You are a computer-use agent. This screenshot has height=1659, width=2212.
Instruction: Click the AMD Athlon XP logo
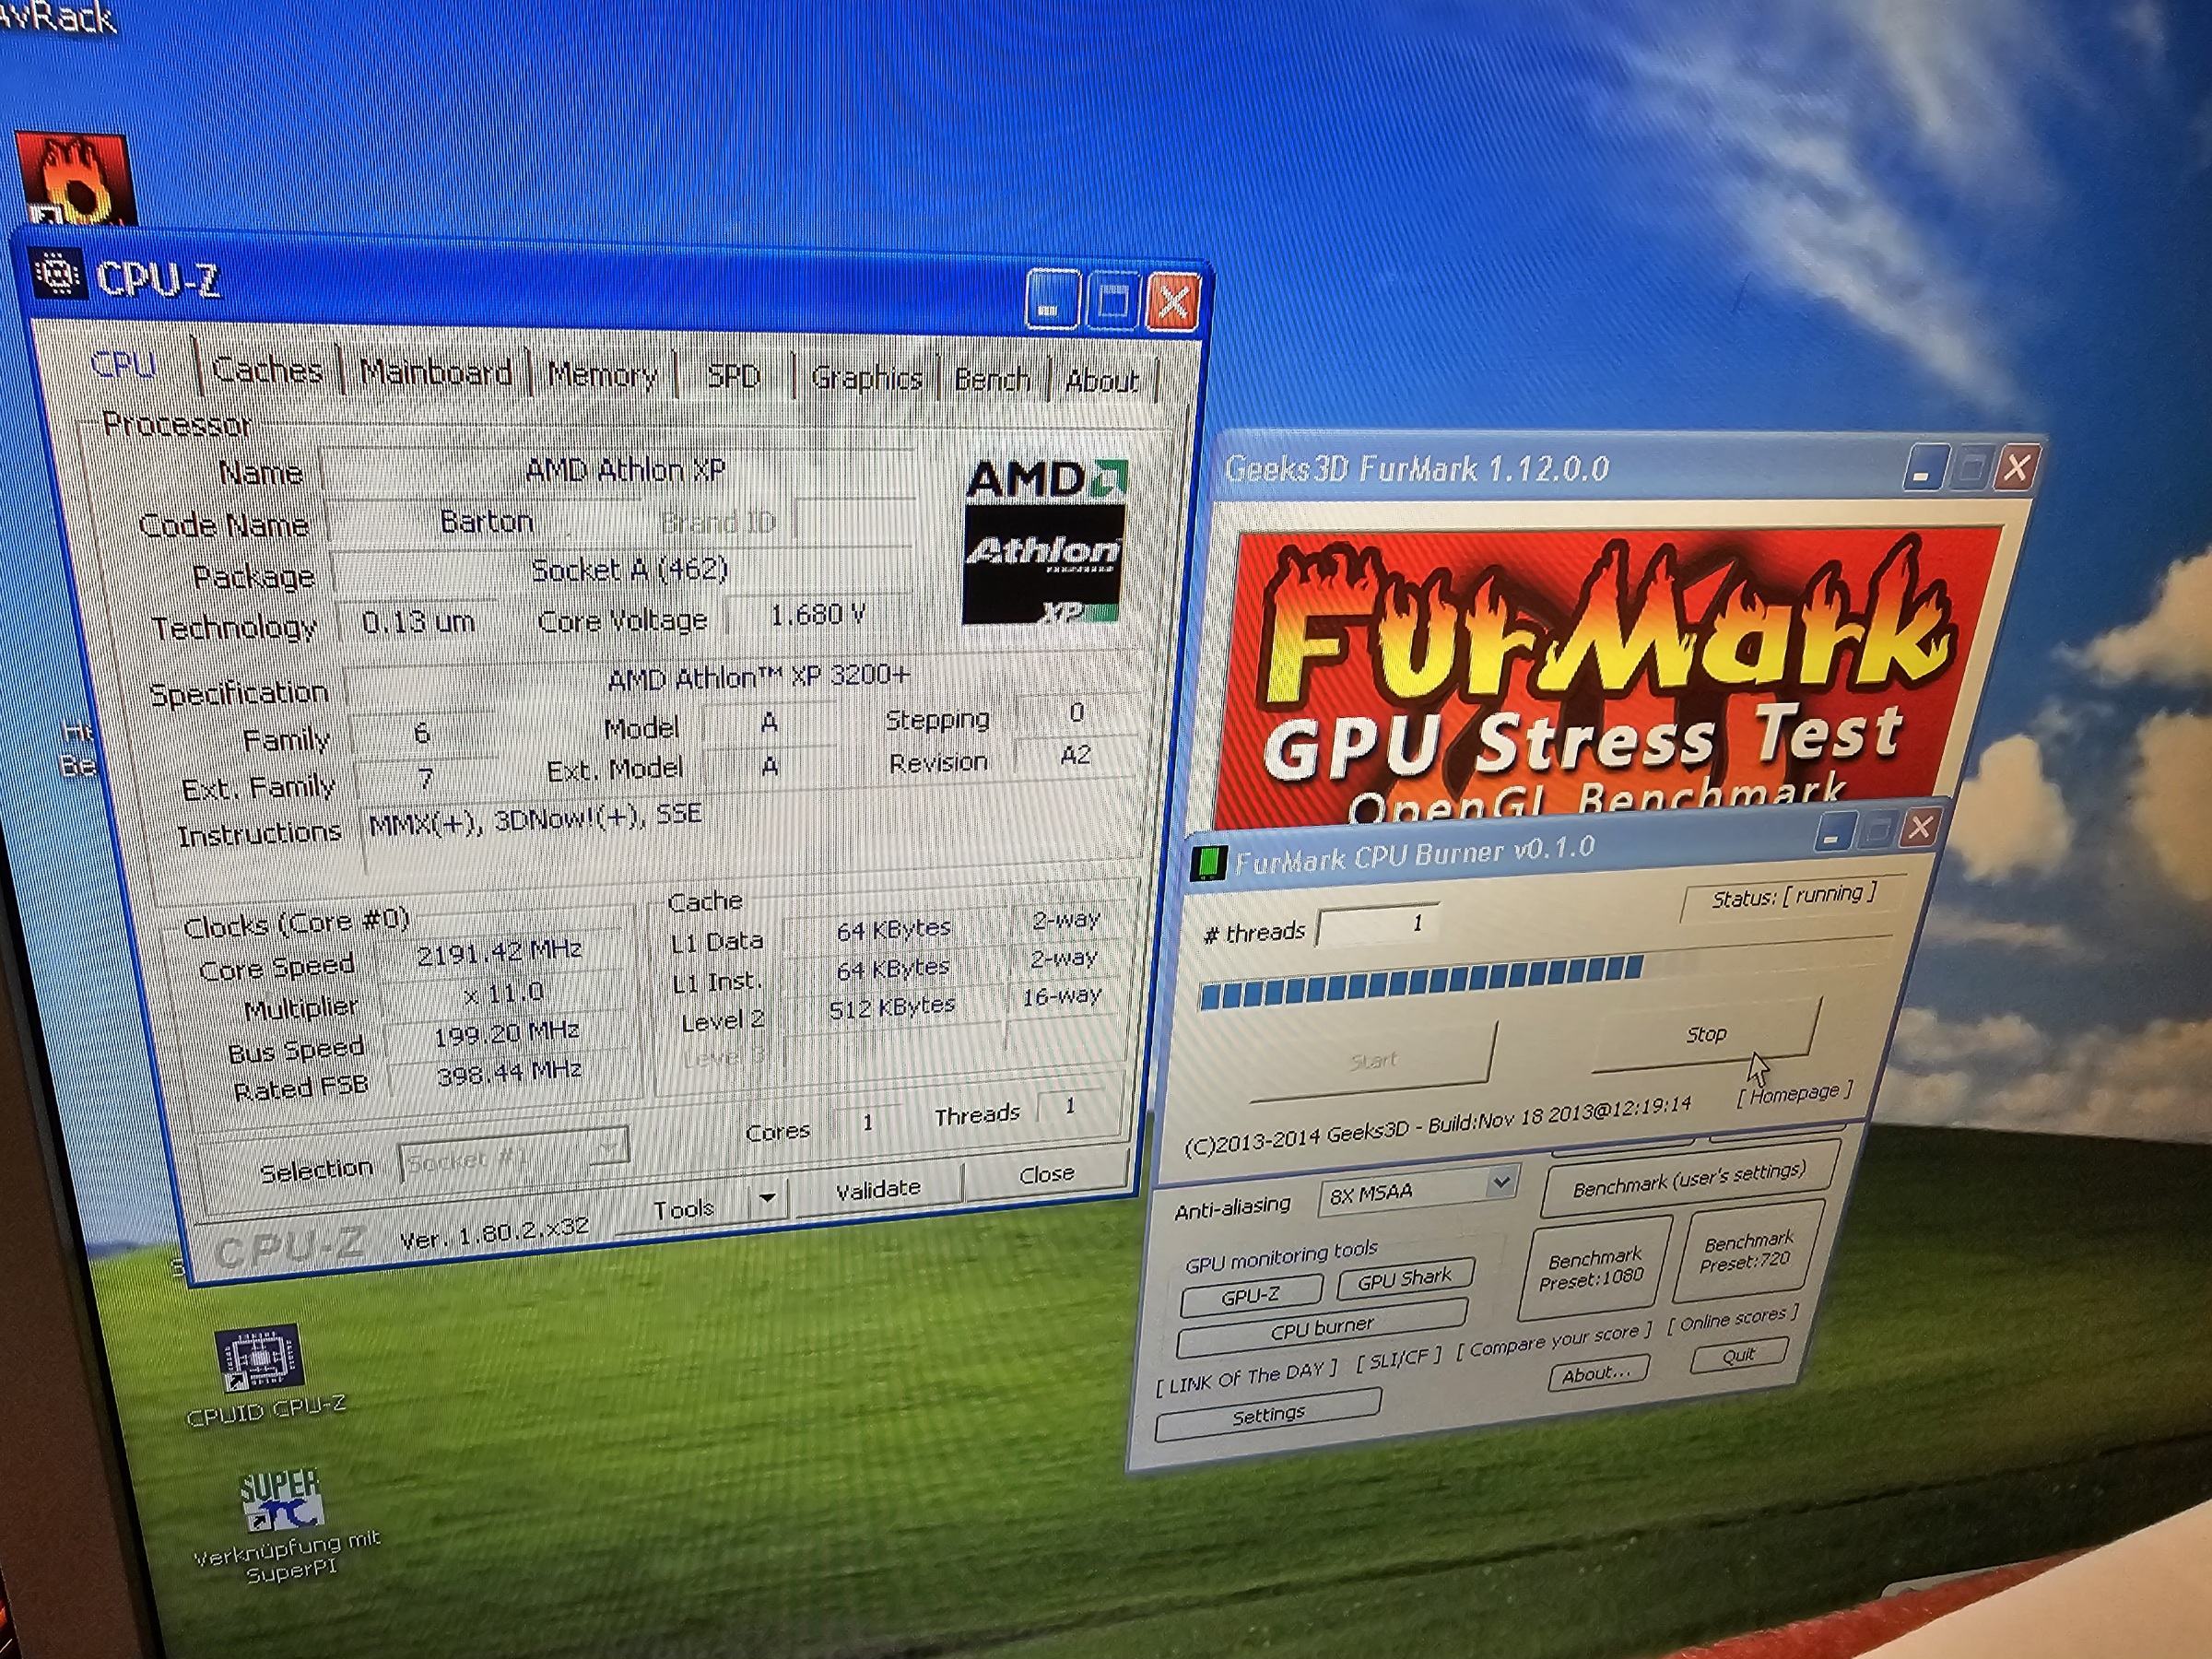[1045, 543]
